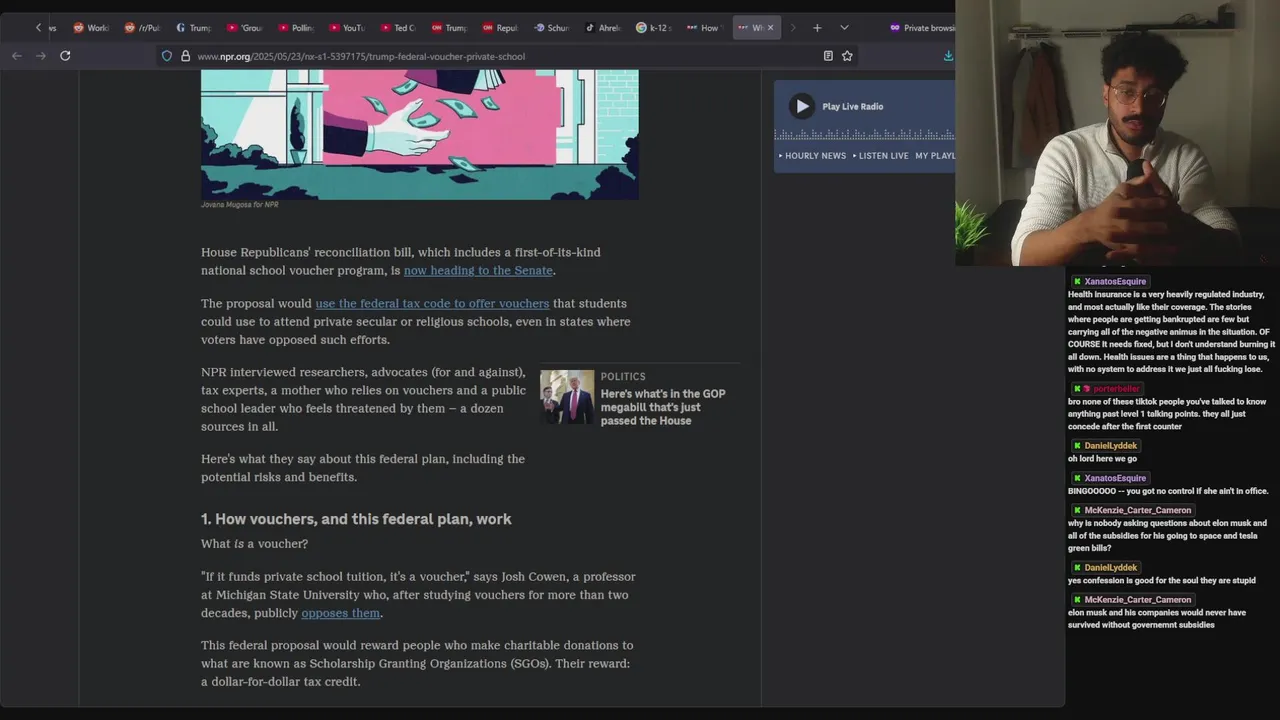Open the downloads arrow icon

[948, 56]
